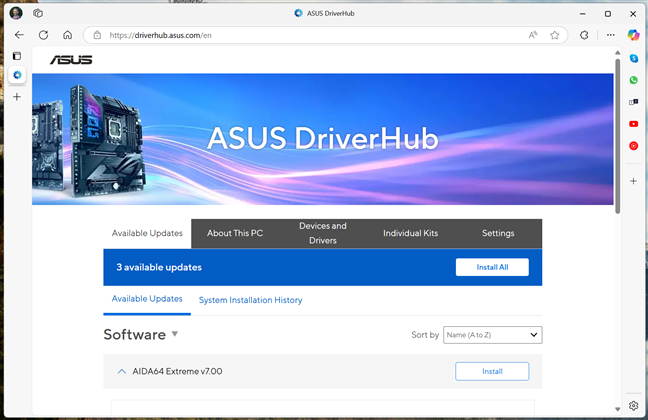Screen dimensions: 648x420
Task: Open WhatsApp in the sidebar
Action: point(633,80)
